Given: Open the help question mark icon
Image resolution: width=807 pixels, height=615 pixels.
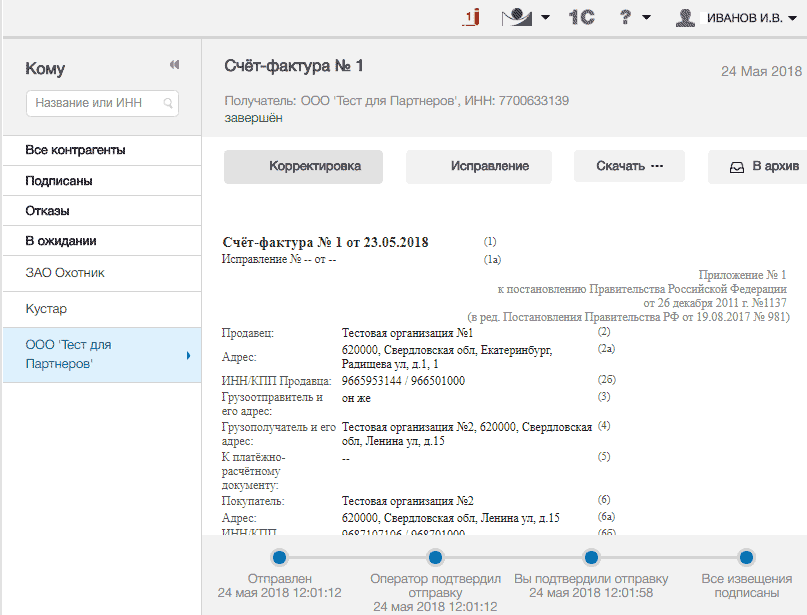Looking at the screenshot, I should 625,17.
